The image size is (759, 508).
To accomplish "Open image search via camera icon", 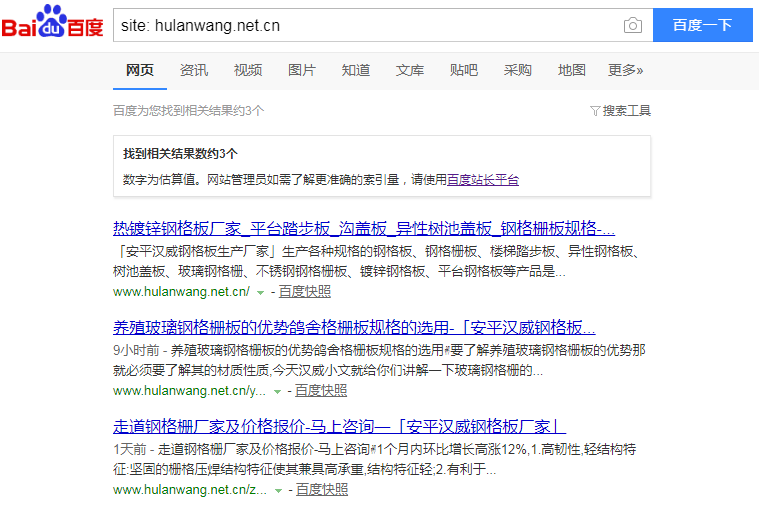I will (633, 25).
